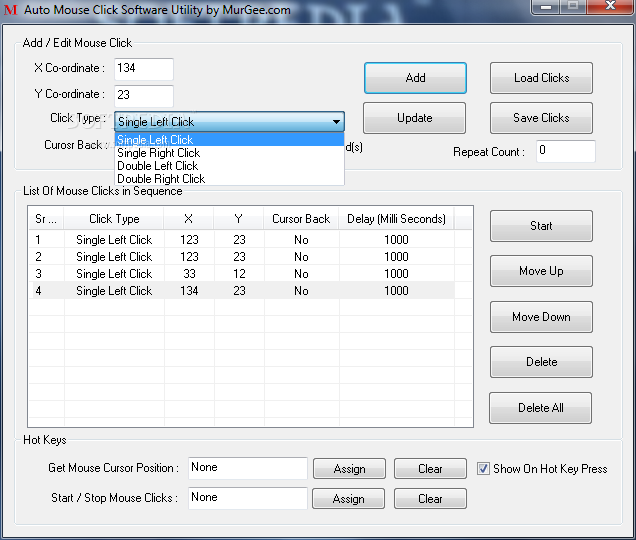The width and height of the screenshot is (636, 540).
Task: Minimize the Auto Mouse Click window
Action: pyautogui.click(x=546, y=6)
